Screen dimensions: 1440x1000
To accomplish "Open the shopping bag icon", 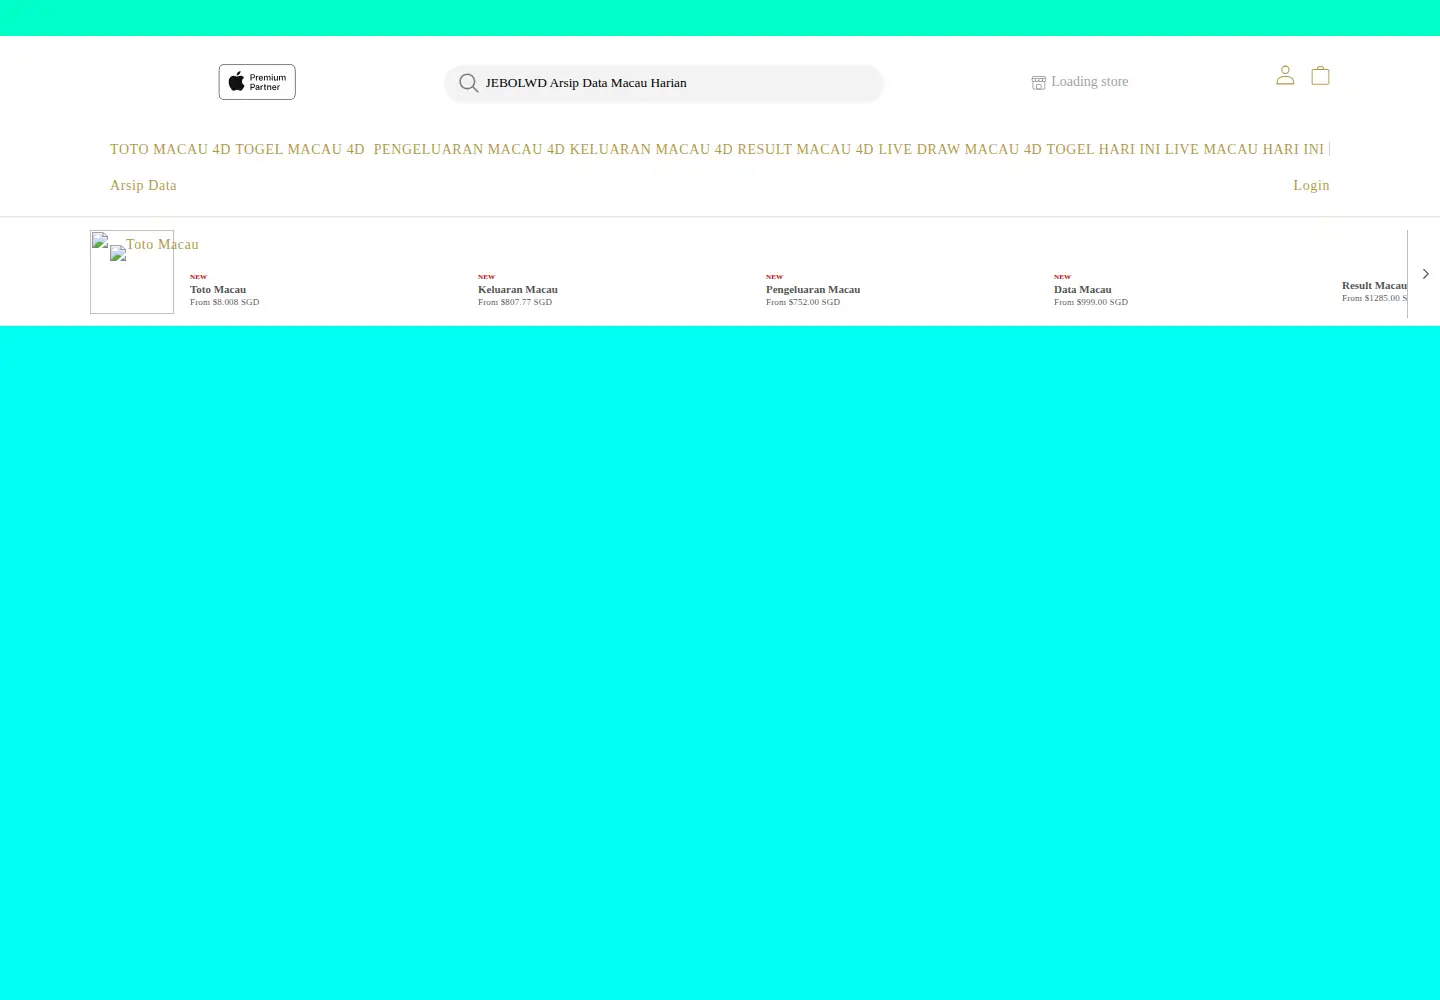I will [1320, 75].
